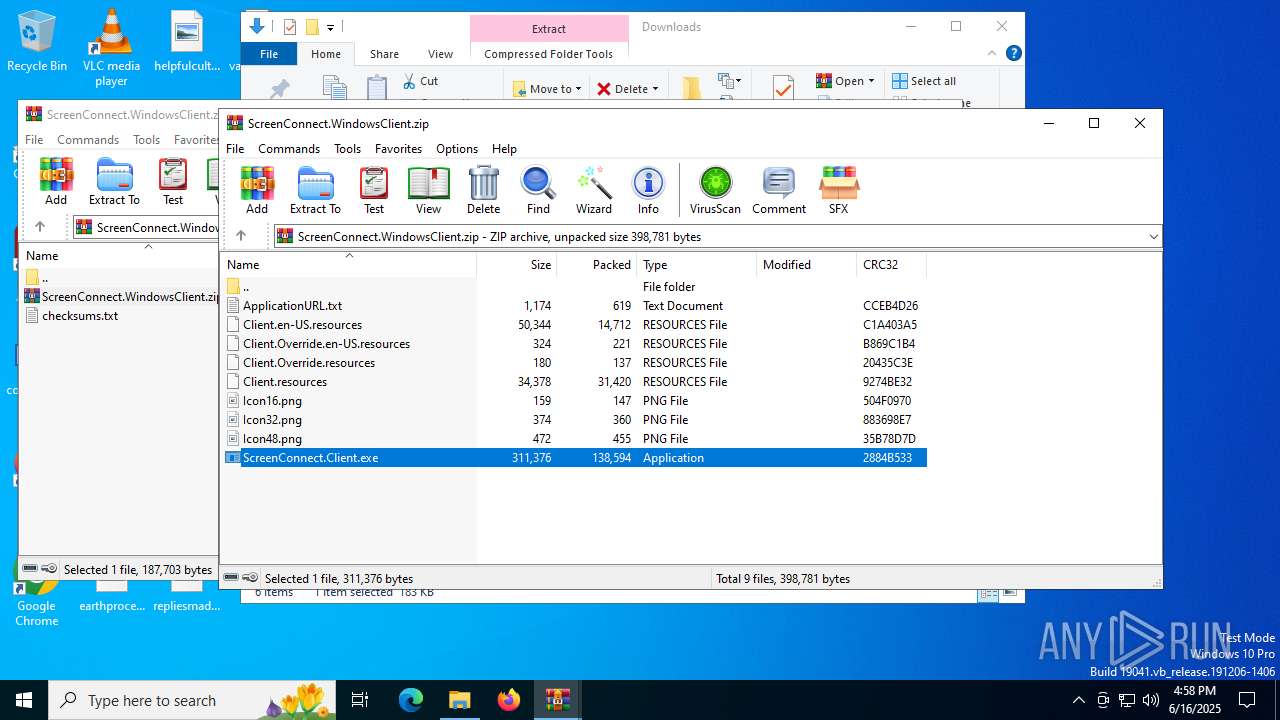Switch to the View tab in Explorer
Image resolution: width=1280 pixels, height=720 pixels.
coord(440,54)
